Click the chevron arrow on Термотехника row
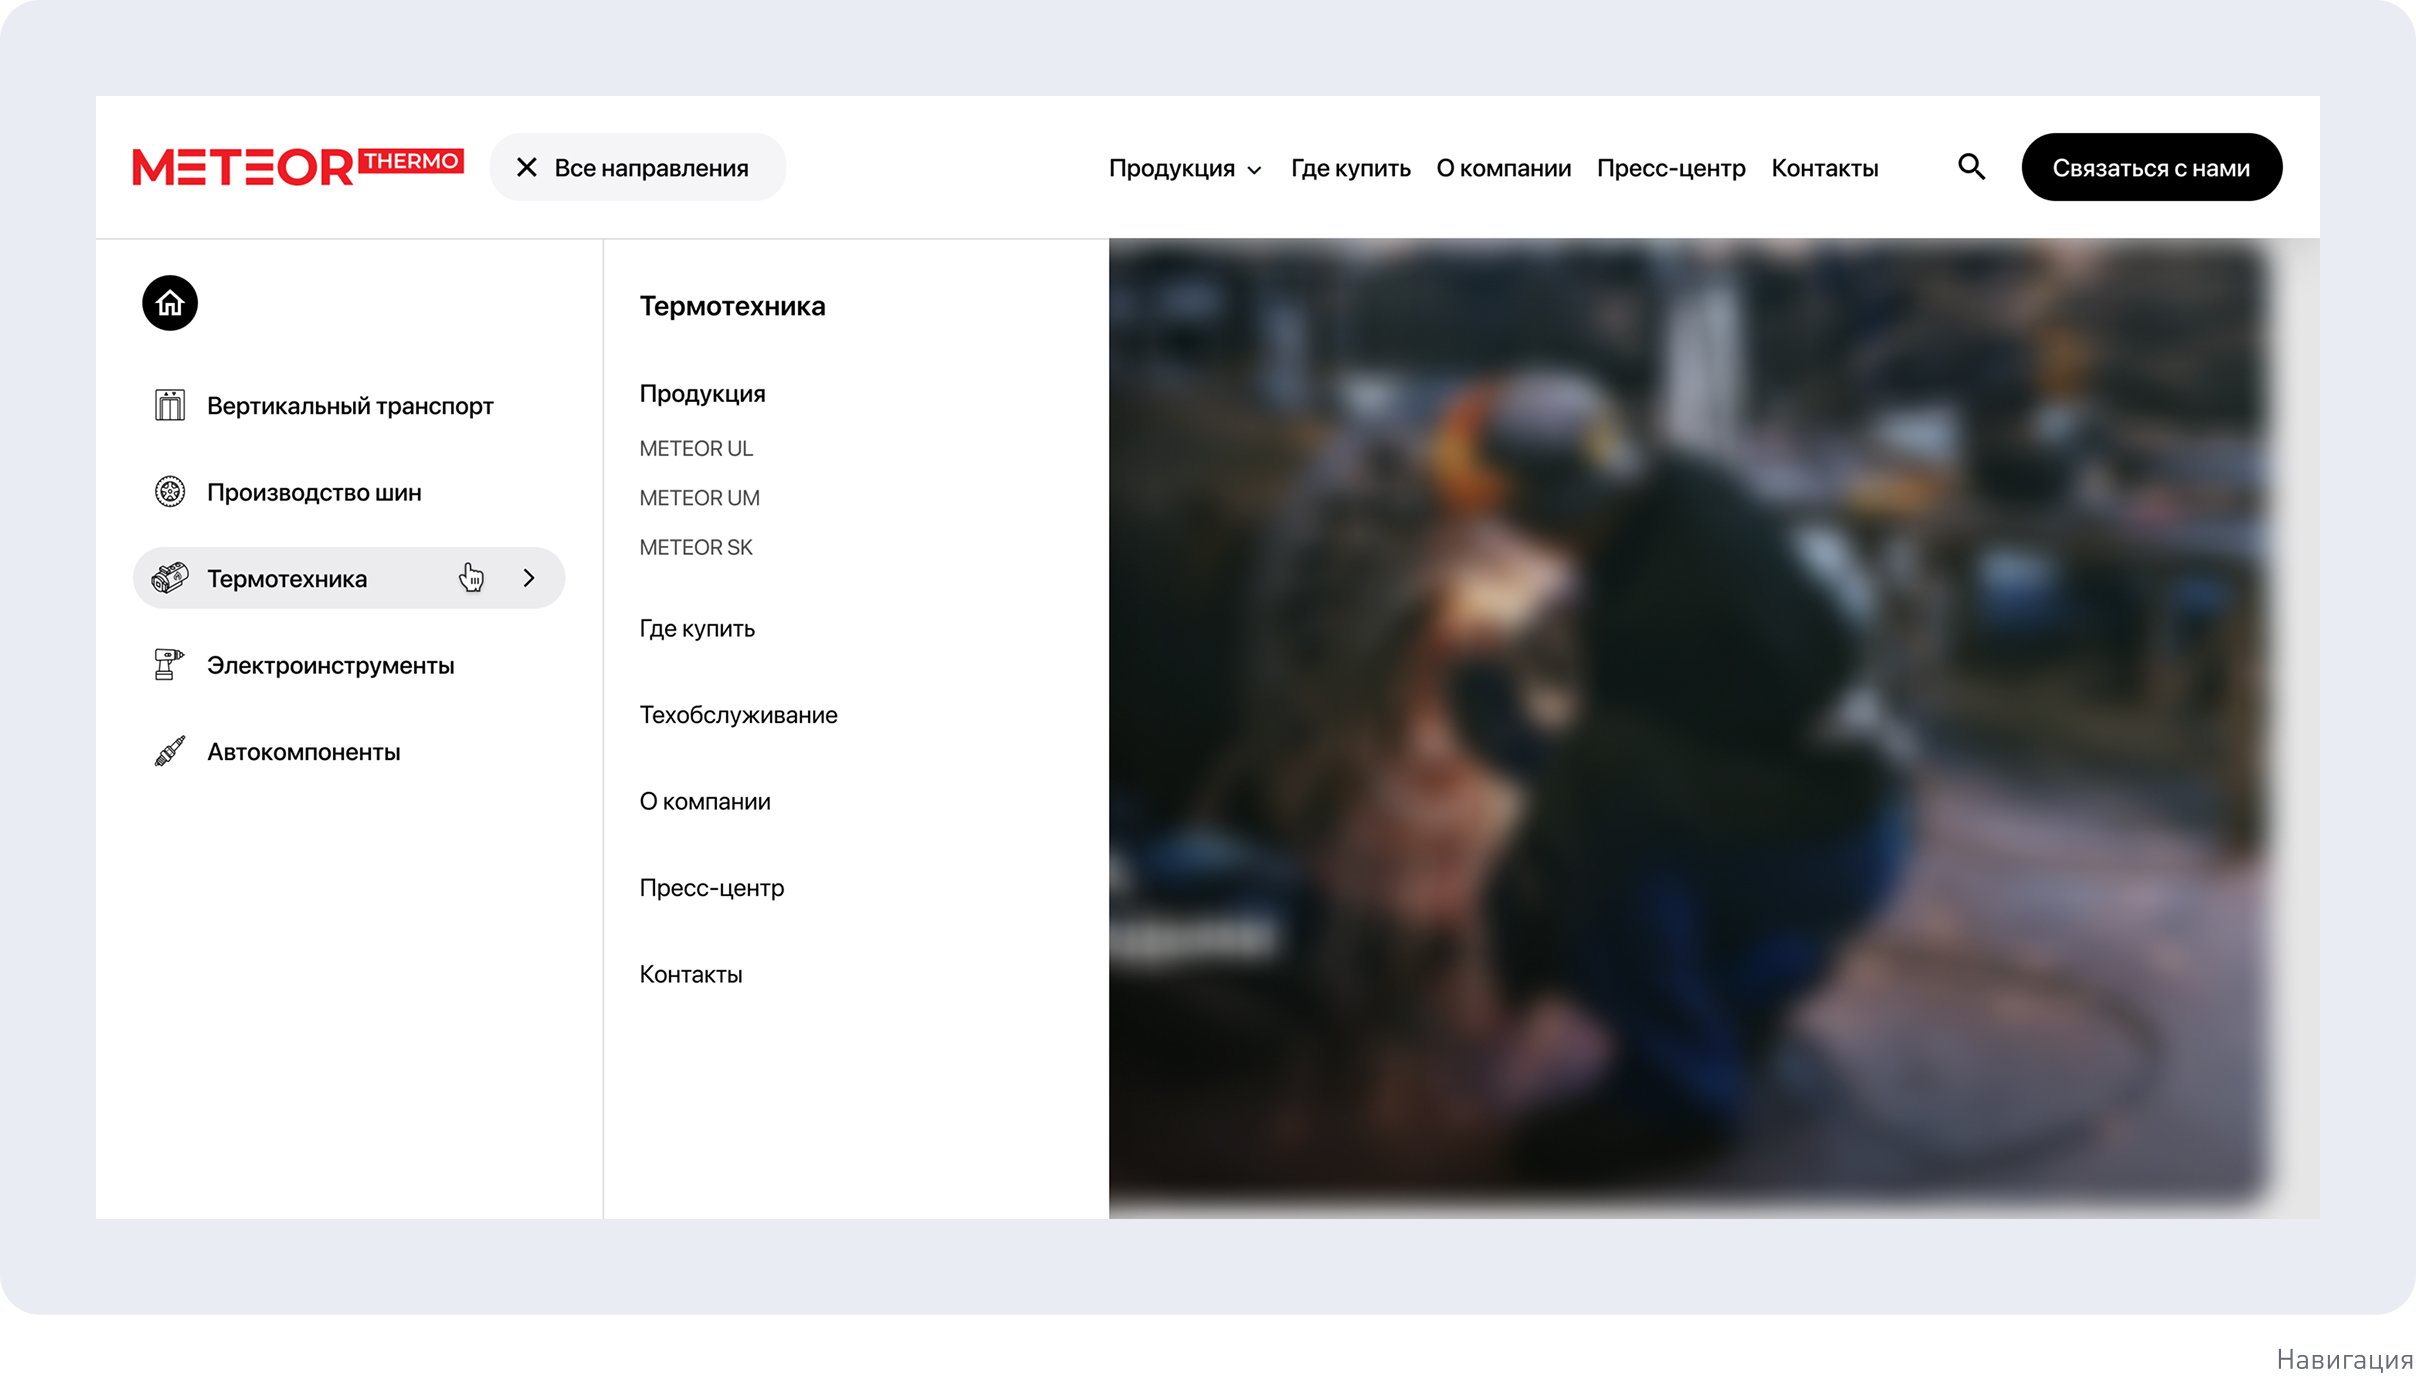The width and height of the screenshot is (2416, 1379). pyautogui.click(x=529, y=578)
